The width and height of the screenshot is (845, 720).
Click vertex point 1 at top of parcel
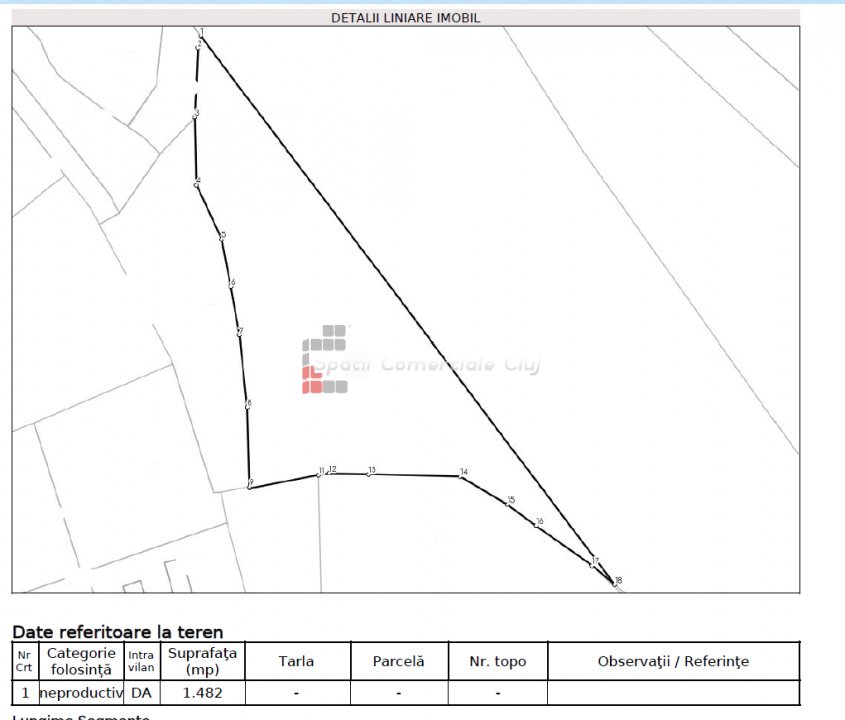(200, 32)
